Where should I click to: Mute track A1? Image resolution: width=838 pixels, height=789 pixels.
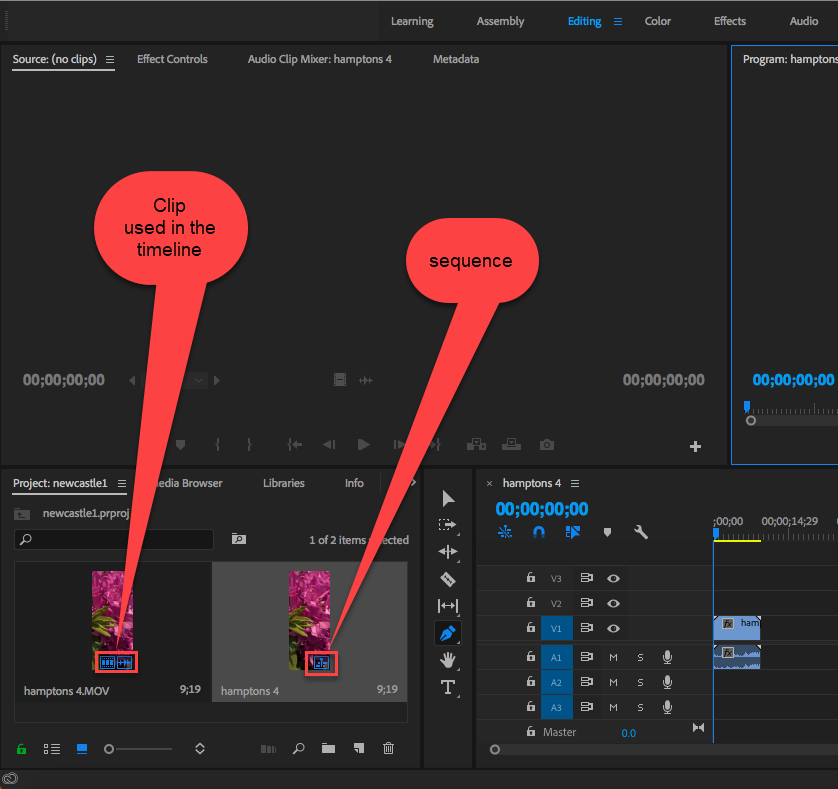click(x=614, y=658)
